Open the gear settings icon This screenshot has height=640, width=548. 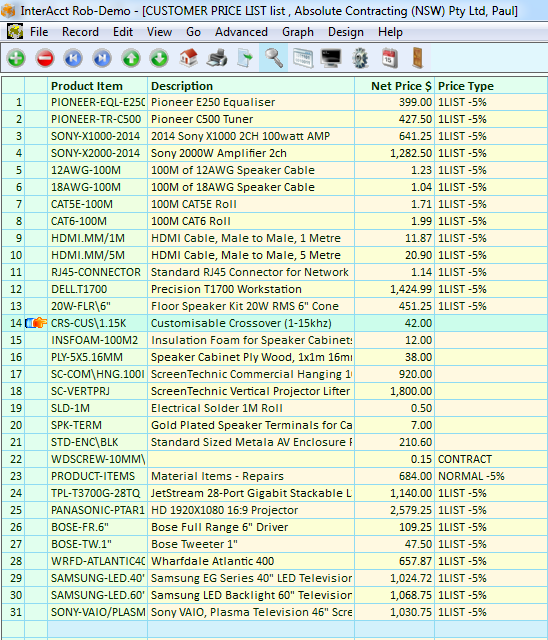tap(360, 58)
